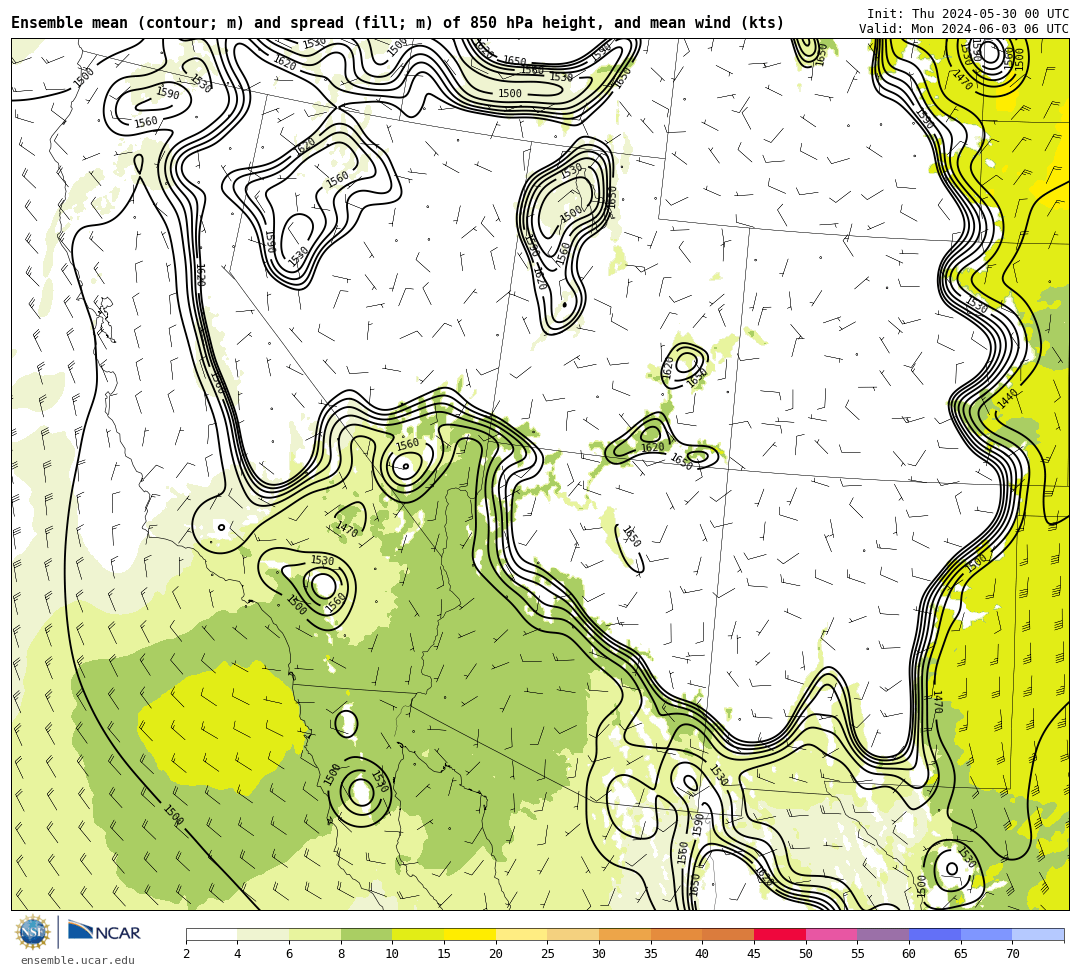Click the Init Thu 2024-05-30 00 UTC line
Screen dimensions: 1080x973
[x=968, y=14]
